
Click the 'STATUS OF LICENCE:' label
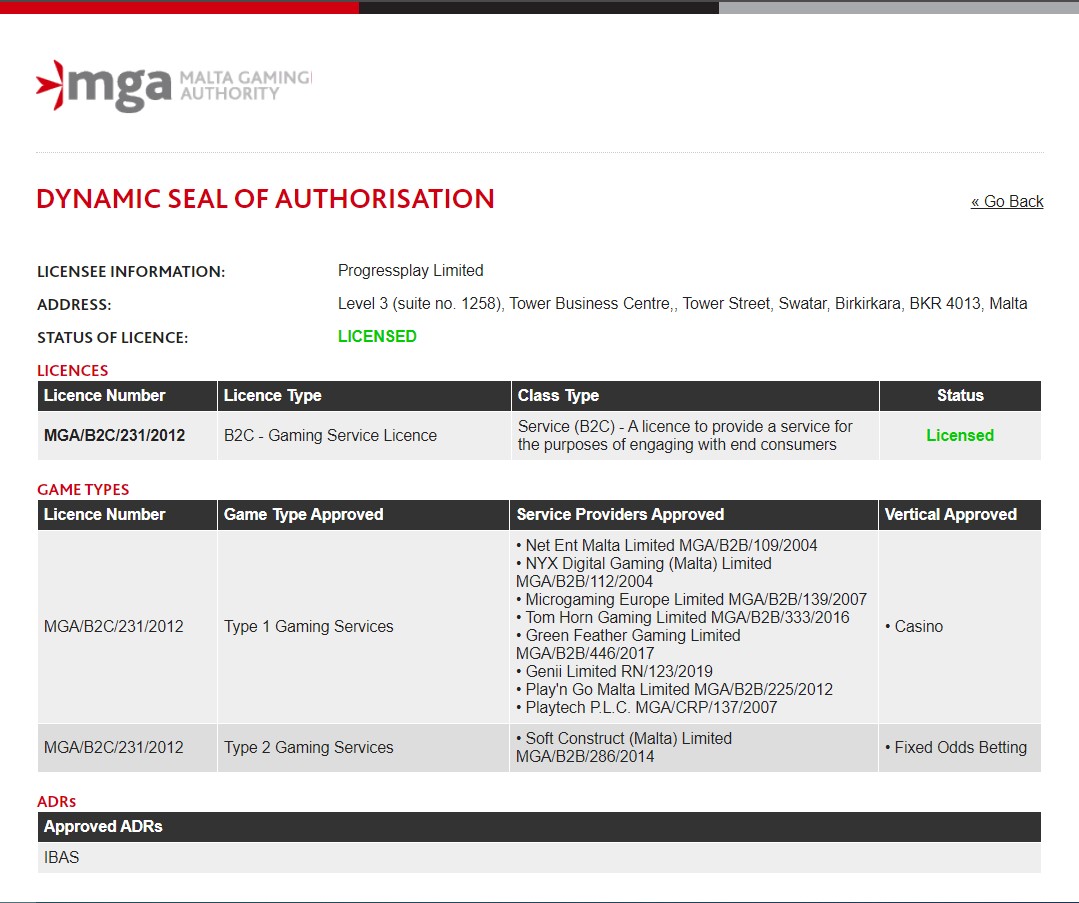(113, 338)
